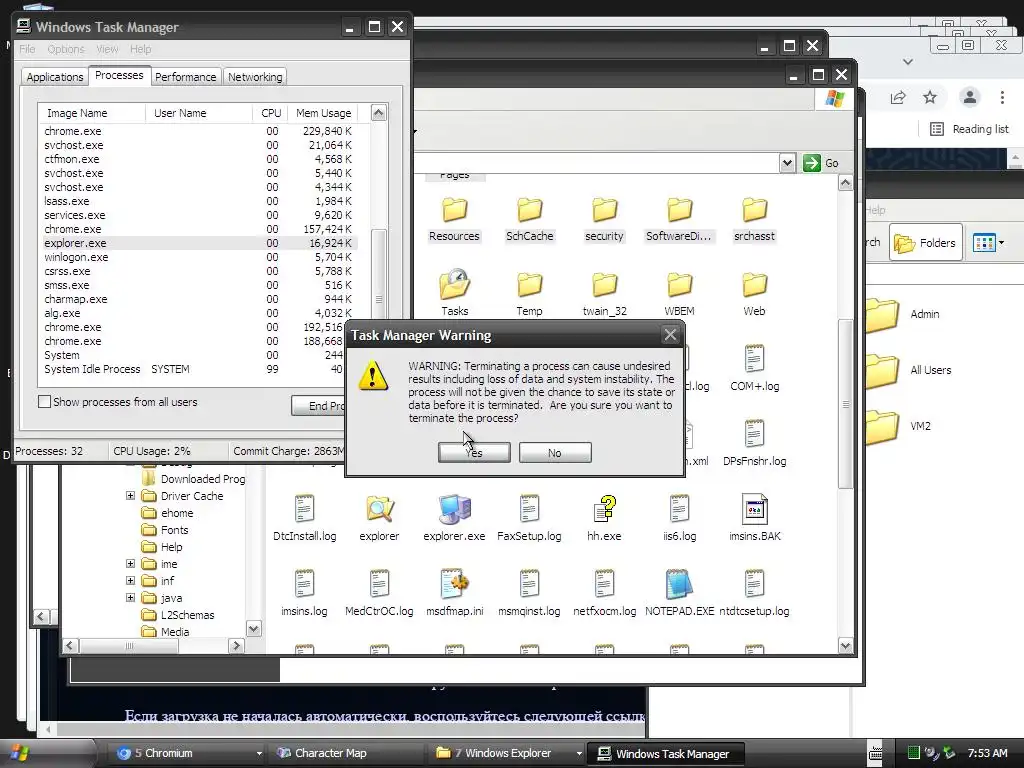Select the FaxSetup.log file icon
Viewport: 1024px width, 768px height.
(x=530, y=509)
